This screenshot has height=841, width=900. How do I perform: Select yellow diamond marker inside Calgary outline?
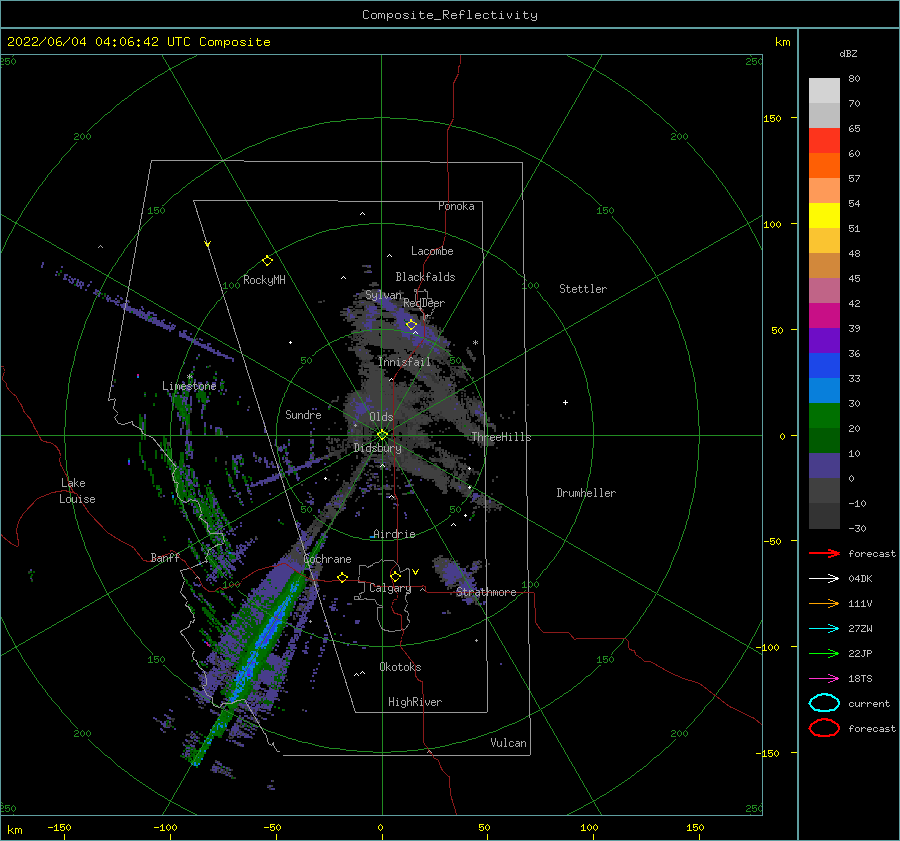coord(395,576)
